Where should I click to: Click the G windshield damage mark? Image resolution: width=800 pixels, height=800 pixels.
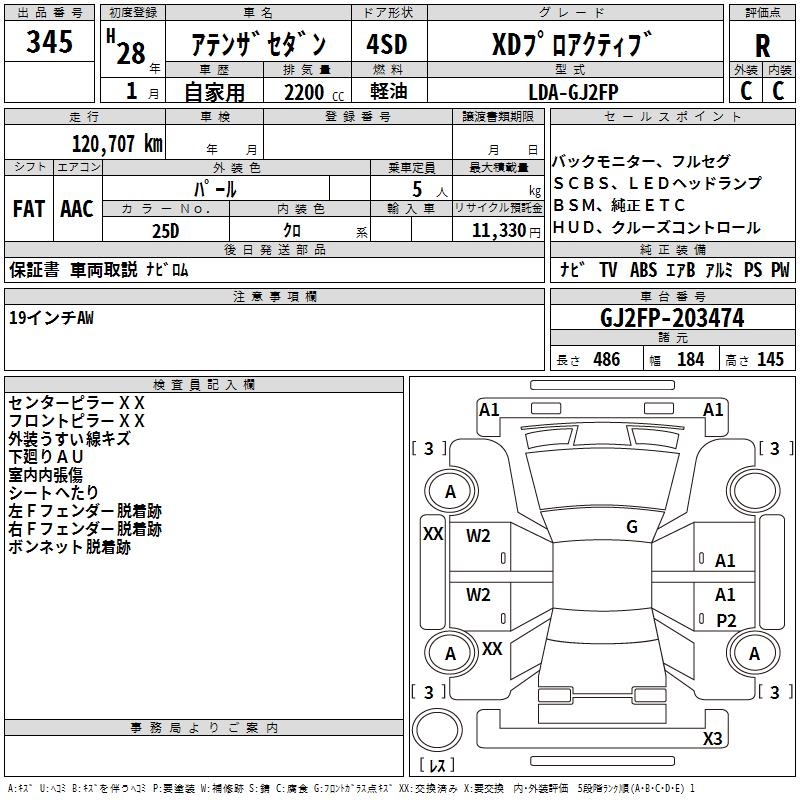(x=631, y=527)
